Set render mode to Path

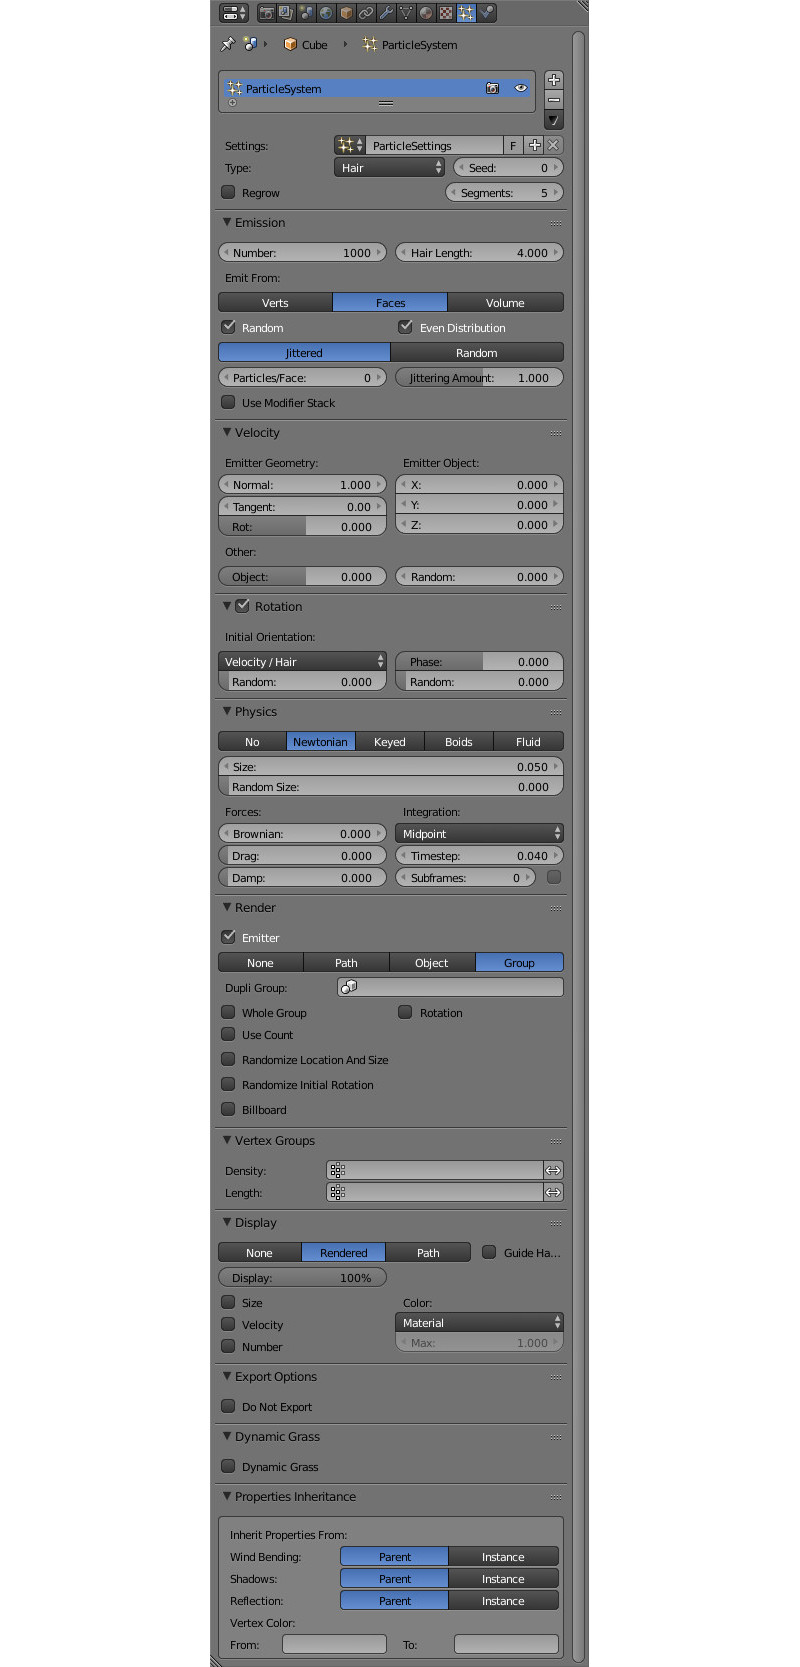(346, 962)
